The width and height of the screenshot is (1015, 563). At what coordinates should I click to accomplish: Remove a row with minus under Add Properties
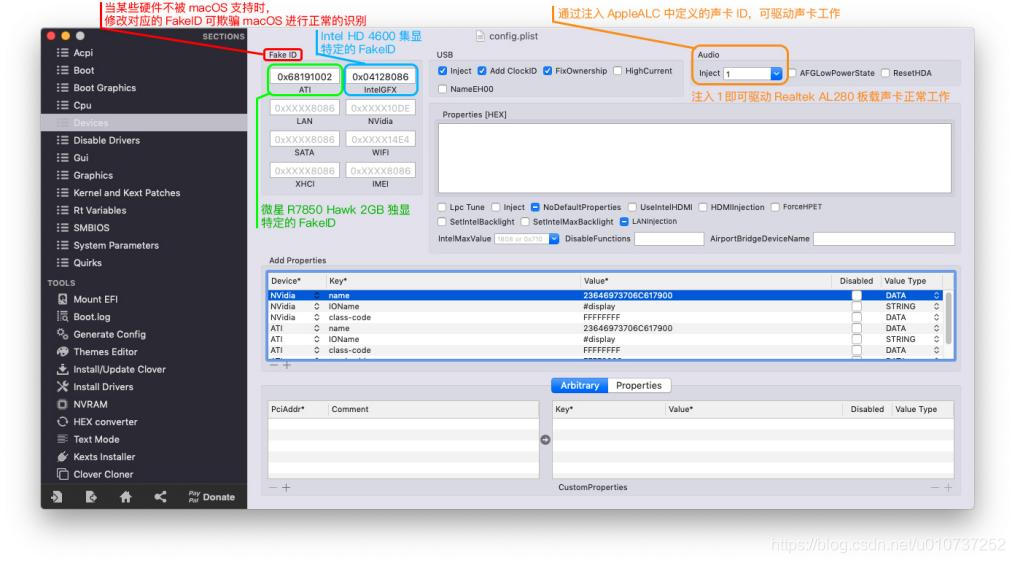[x=273, y=365]
